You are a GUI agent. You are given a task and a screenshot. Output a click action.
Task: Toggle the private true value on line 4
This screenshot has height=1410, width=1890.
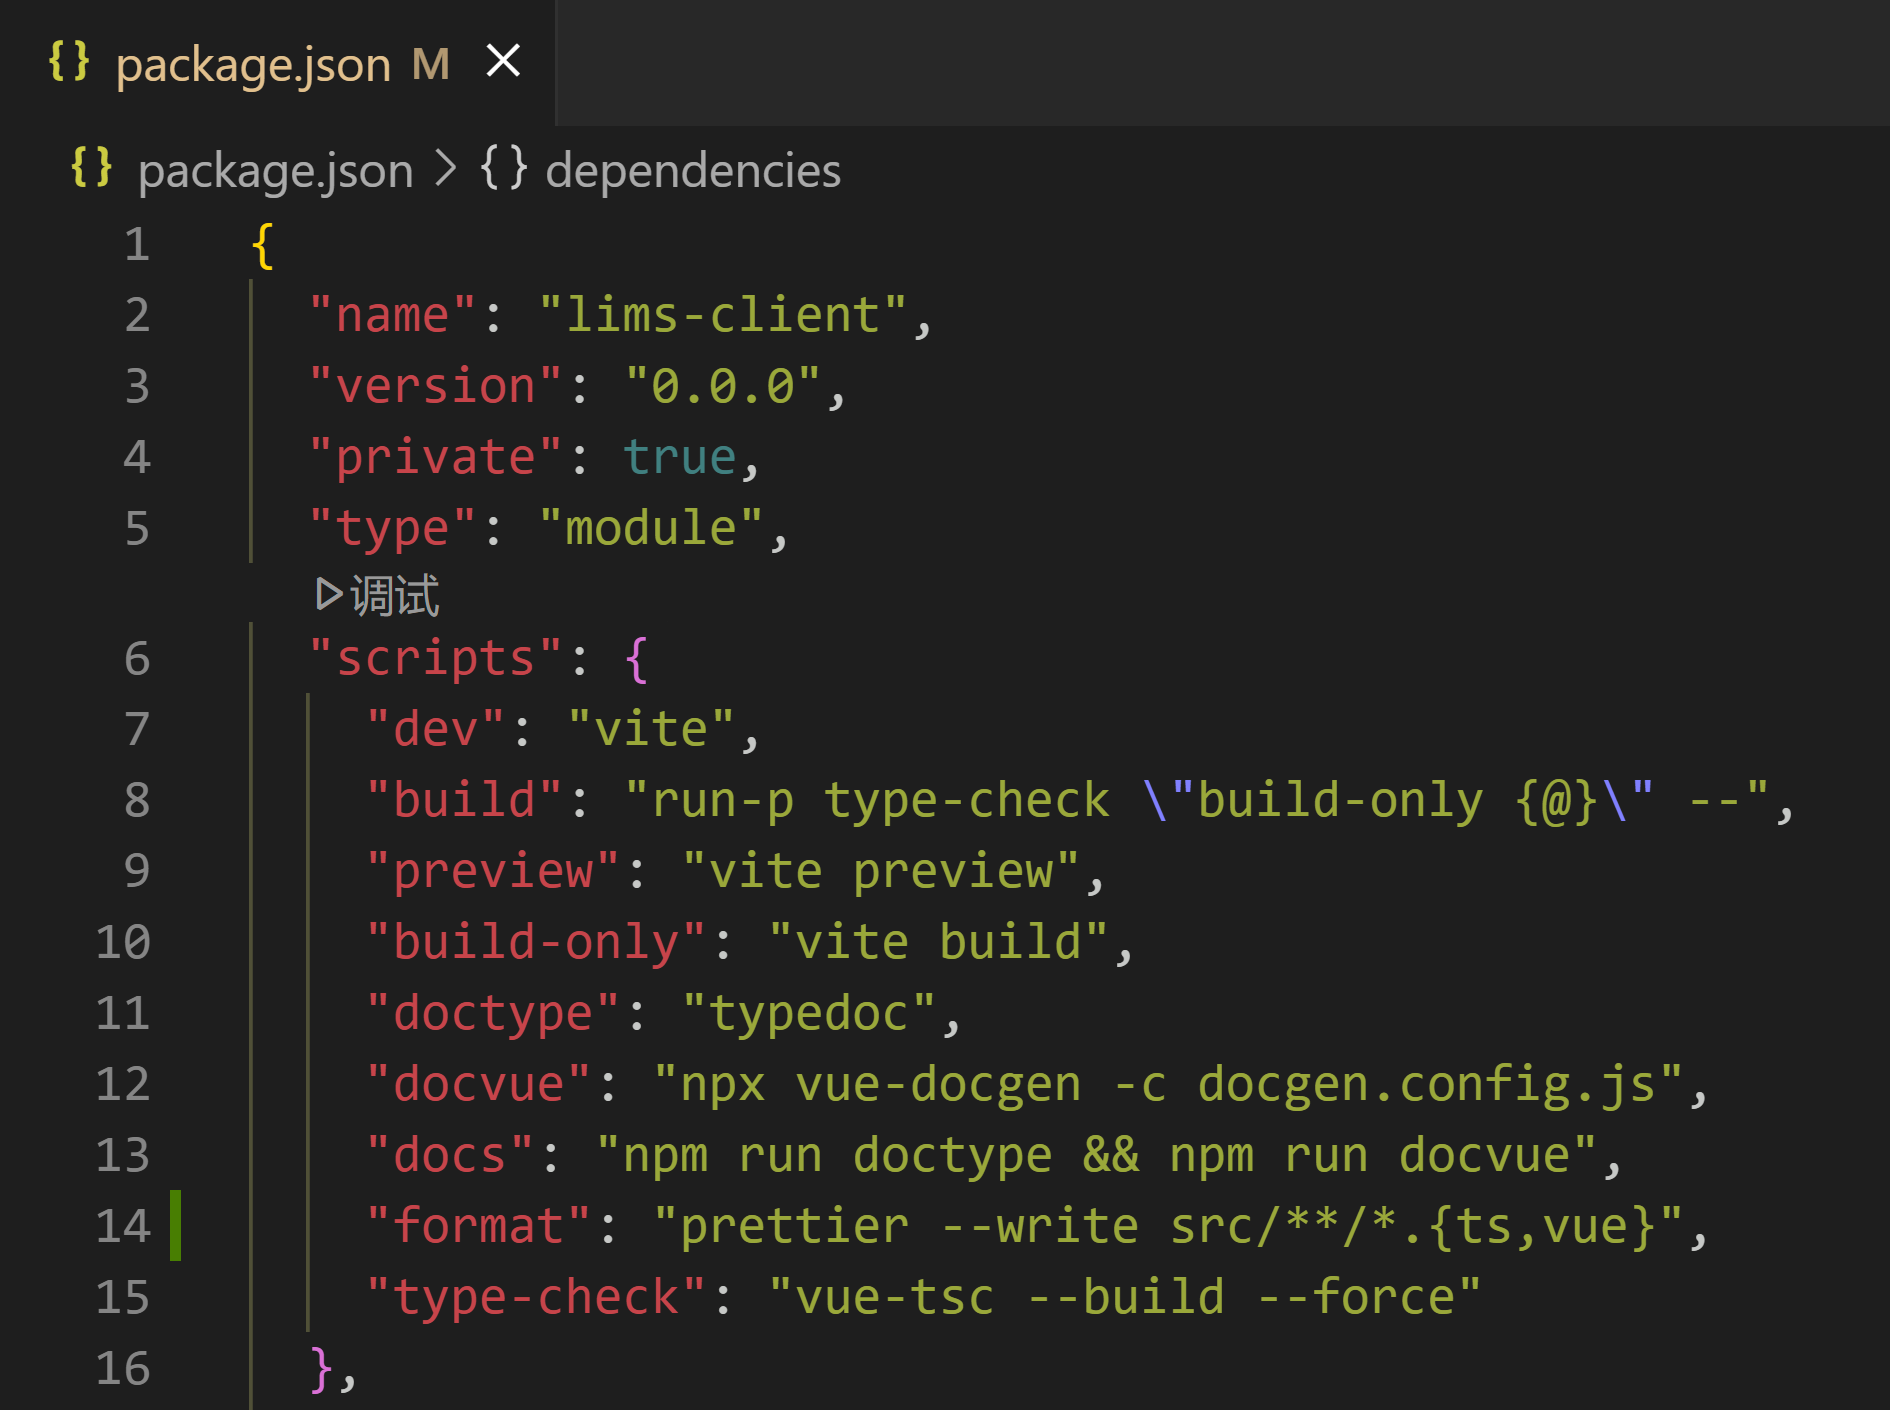coord(678,455)
